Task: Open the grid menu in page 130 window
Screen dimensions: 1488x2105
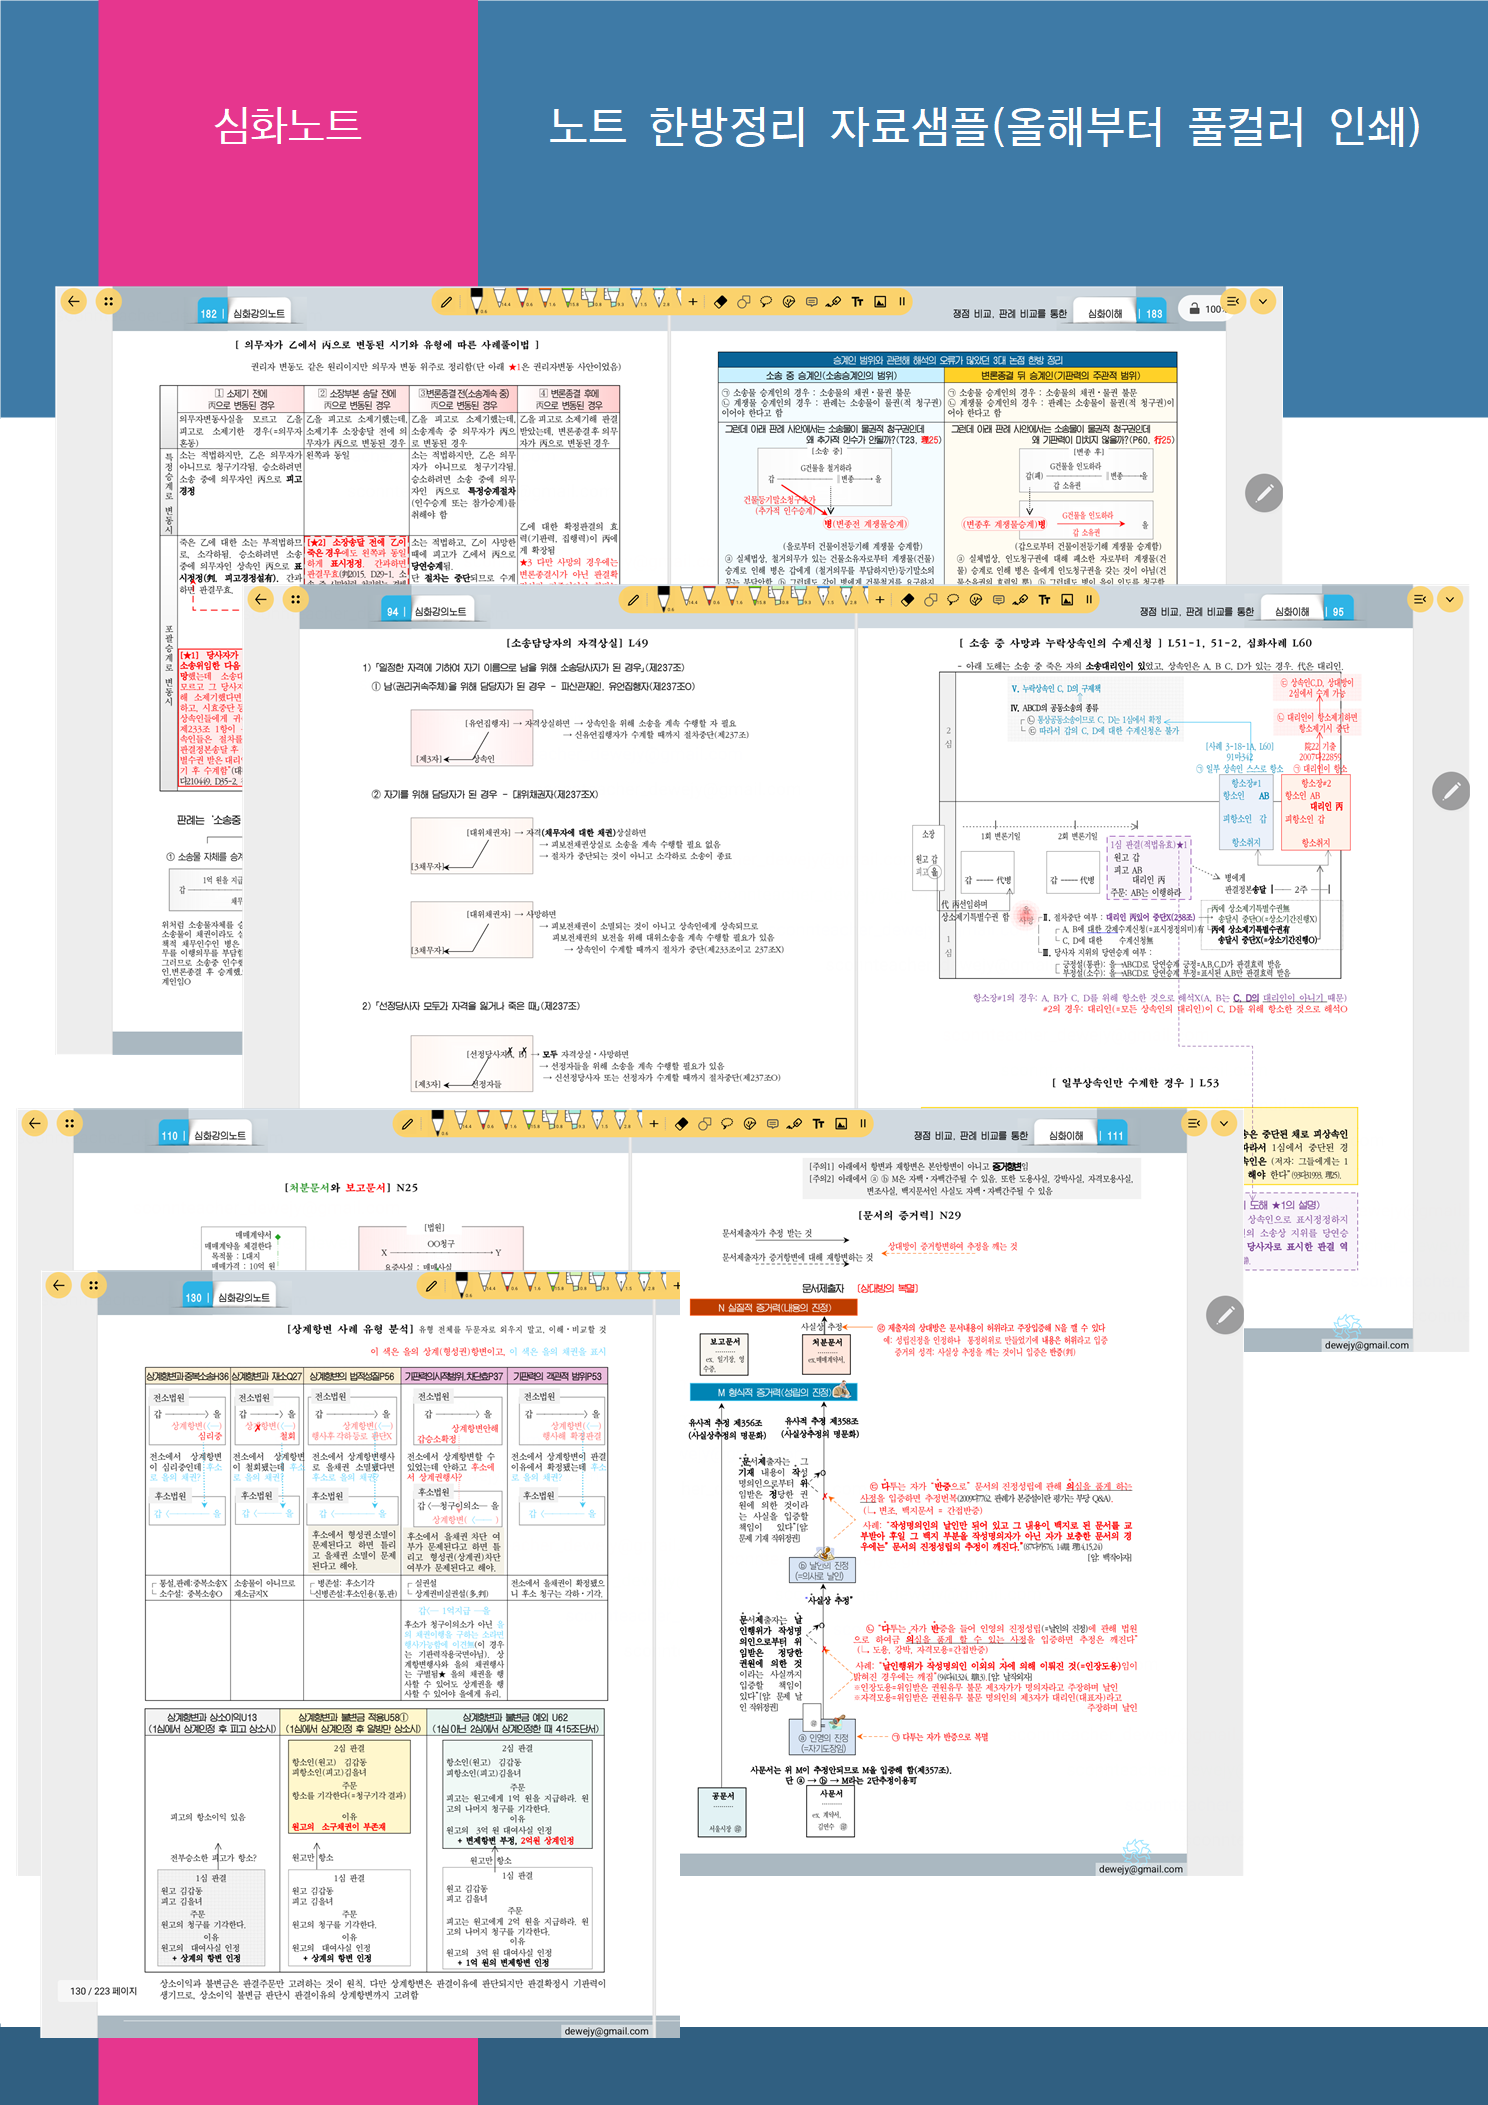Action: pyautogui.click(x=93, y=1285)
